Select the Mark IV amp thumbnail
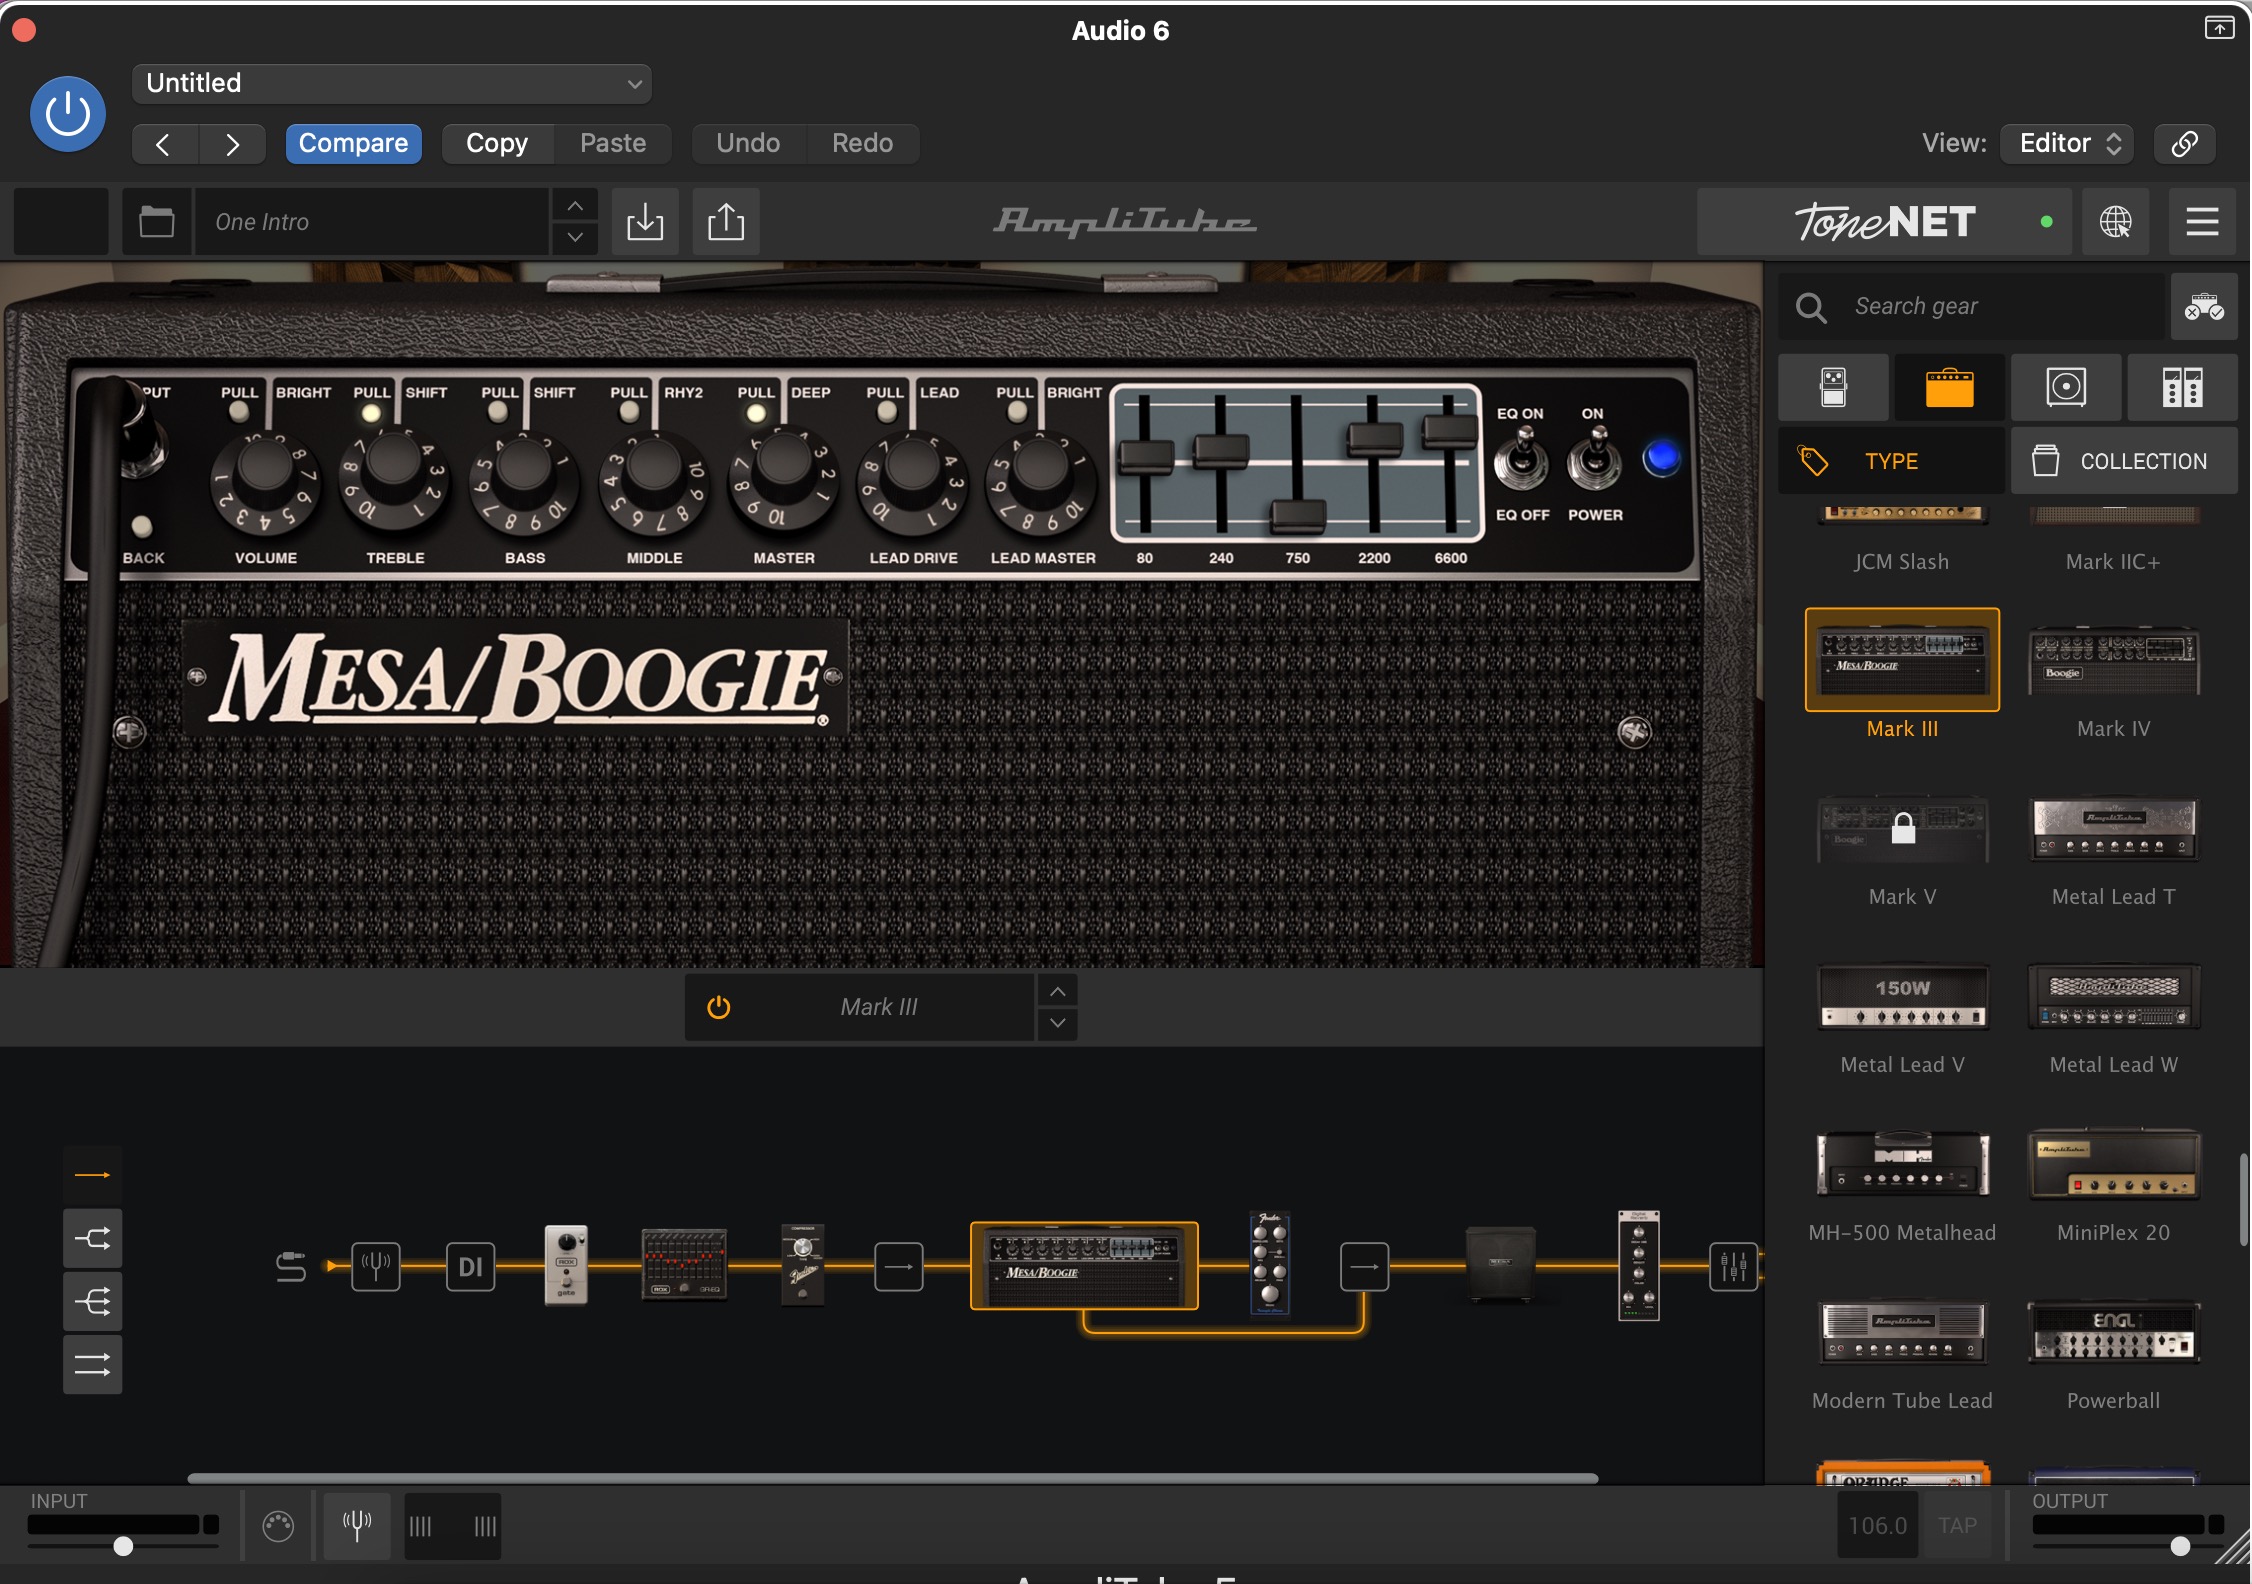2252x1584 pixels. 2113,660
